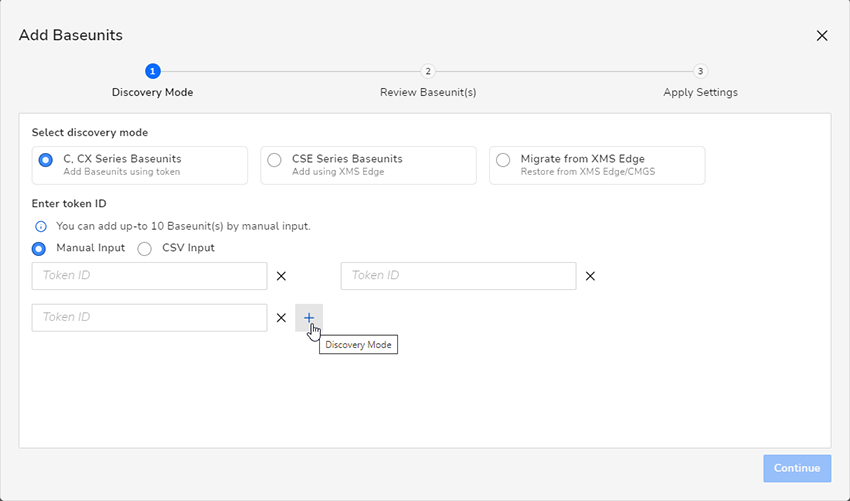Select CSE Series Baseunits discovery mode
Screen dimensions: 850x501
[x=369, y=165]
